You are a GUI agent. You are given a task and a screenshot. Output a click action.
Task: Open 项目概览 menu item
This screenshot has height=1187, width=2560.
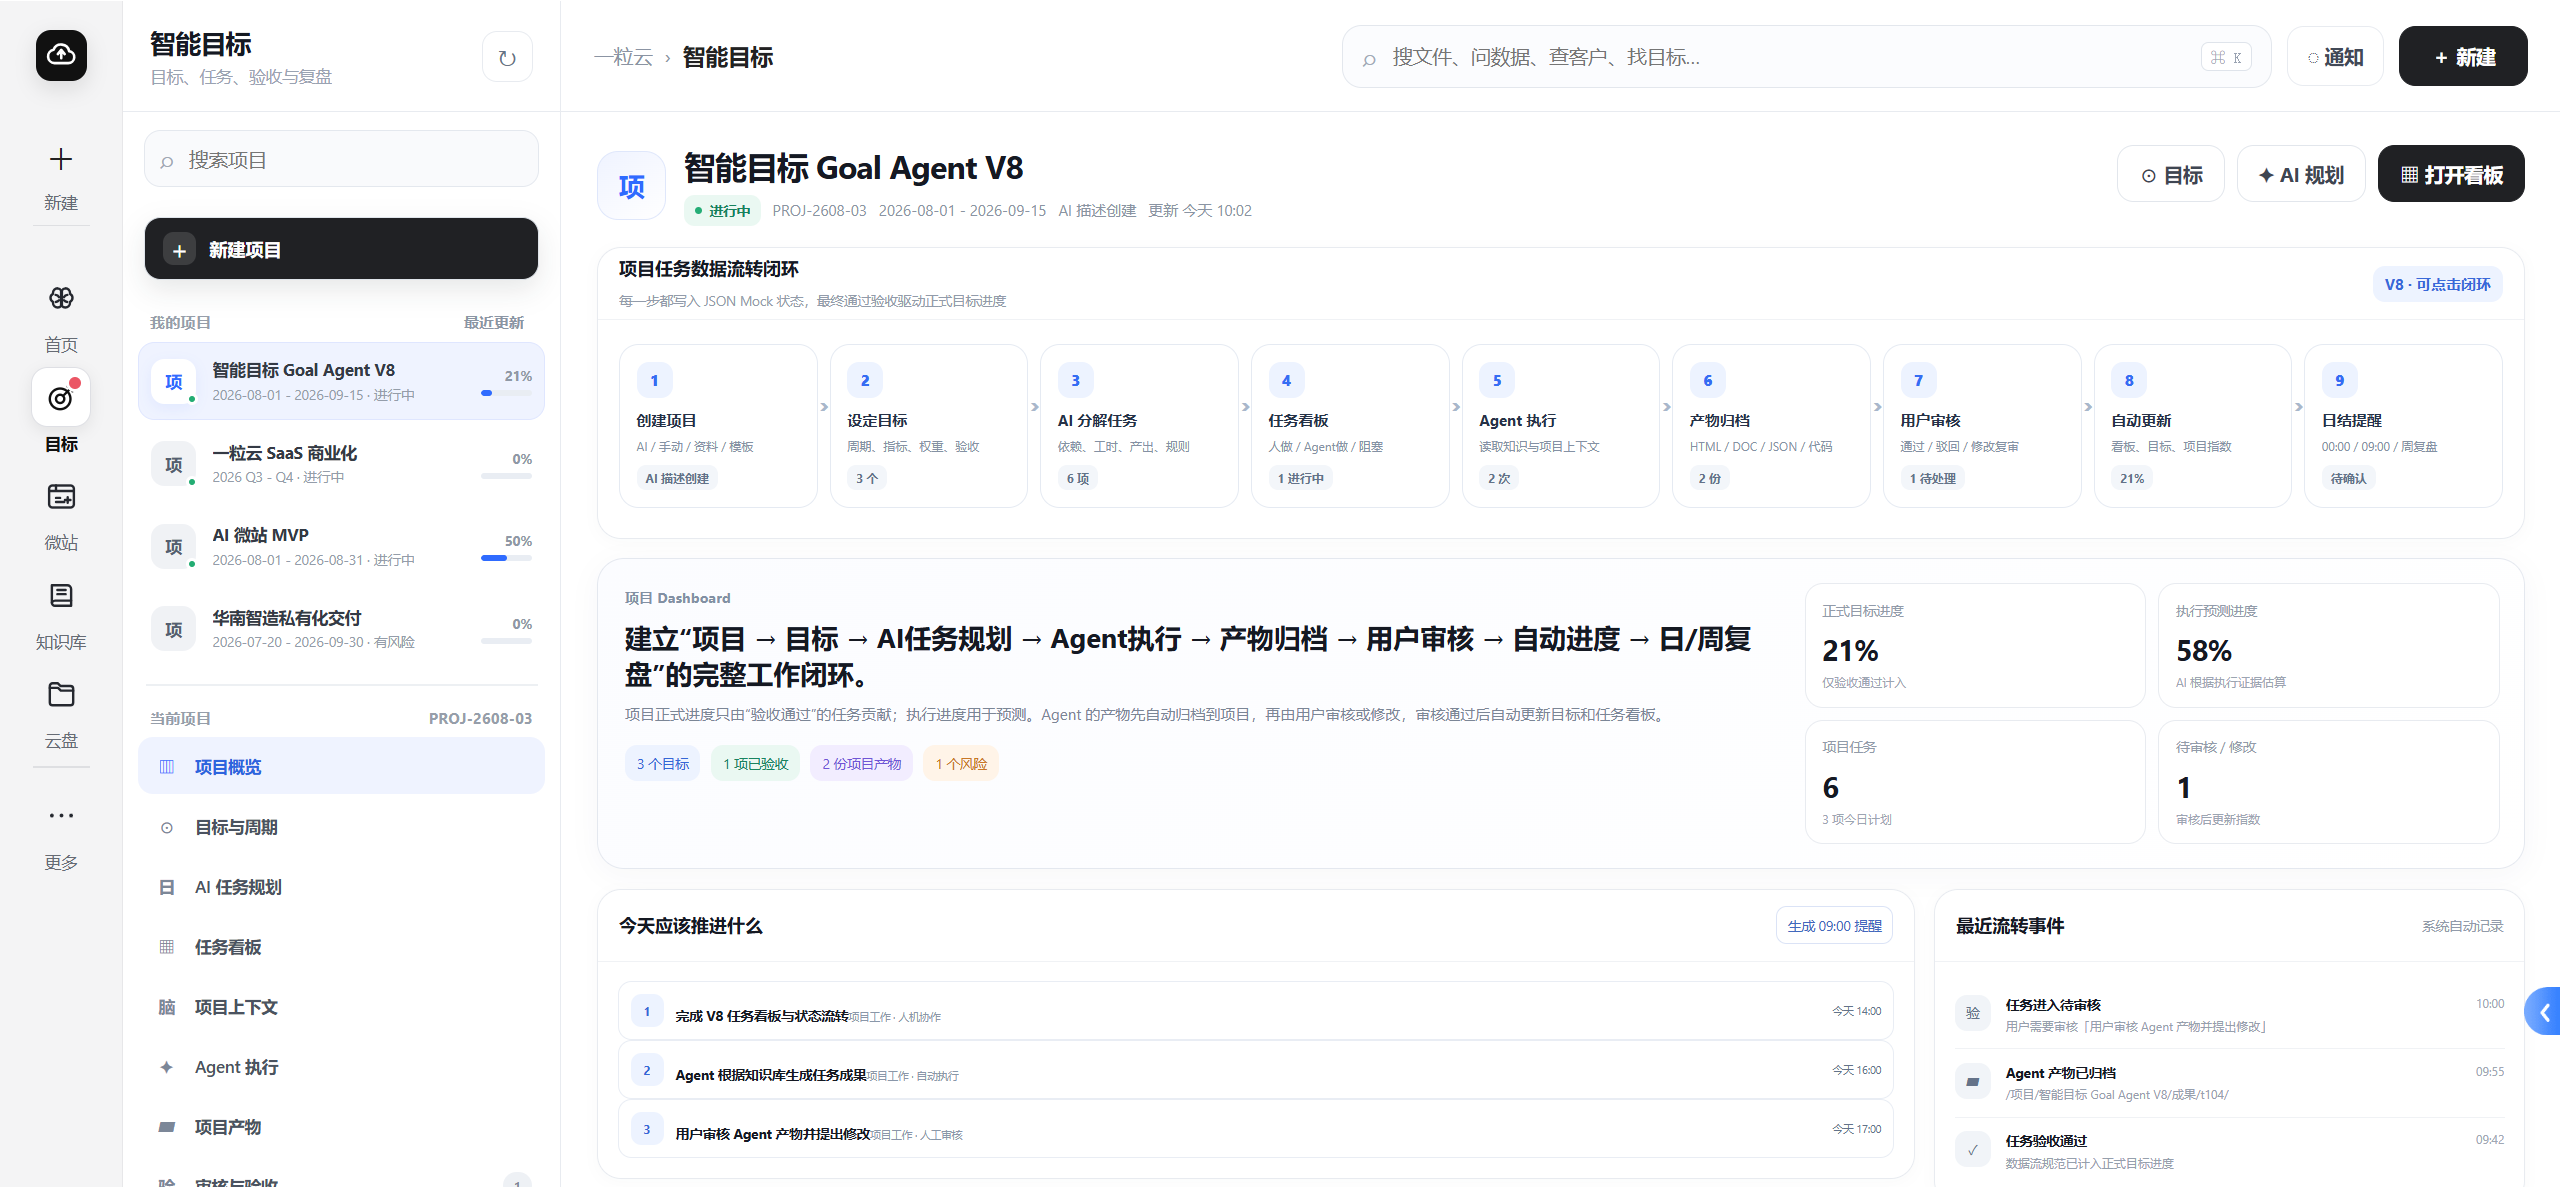click(341, 767)
